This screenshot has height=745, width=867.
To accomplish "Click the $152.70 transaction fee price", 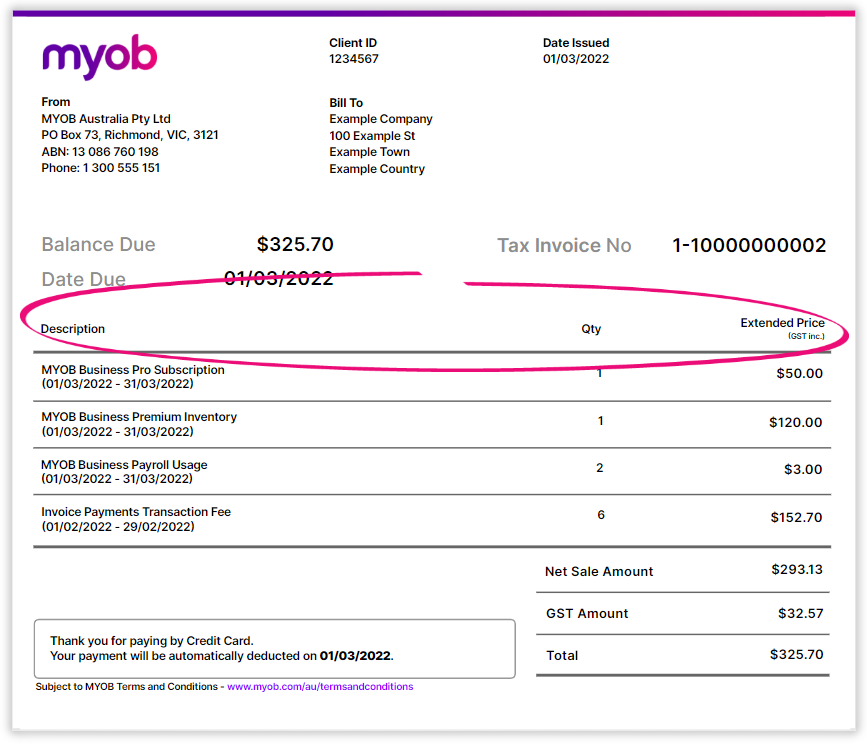I will (796, 518).
